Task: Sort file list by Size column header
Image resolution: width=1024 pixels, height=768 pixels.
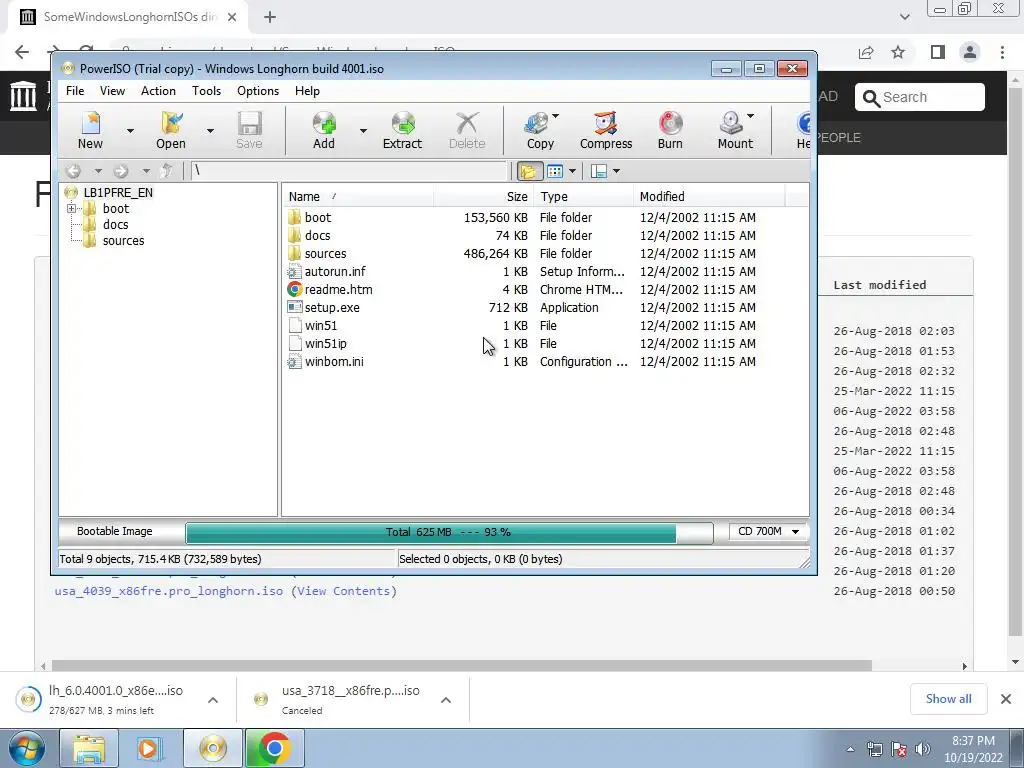Action: click(x=484, y=197)
